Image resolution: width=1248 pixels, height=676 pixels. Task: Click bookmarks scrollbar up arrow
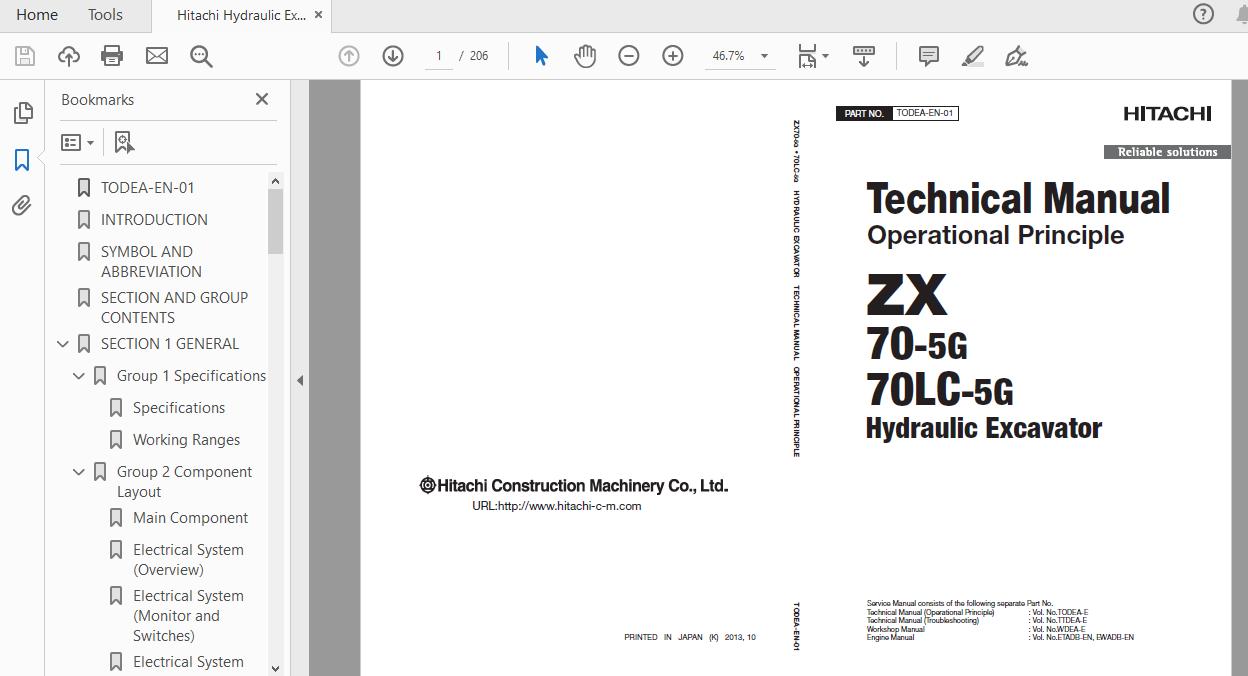276,181
